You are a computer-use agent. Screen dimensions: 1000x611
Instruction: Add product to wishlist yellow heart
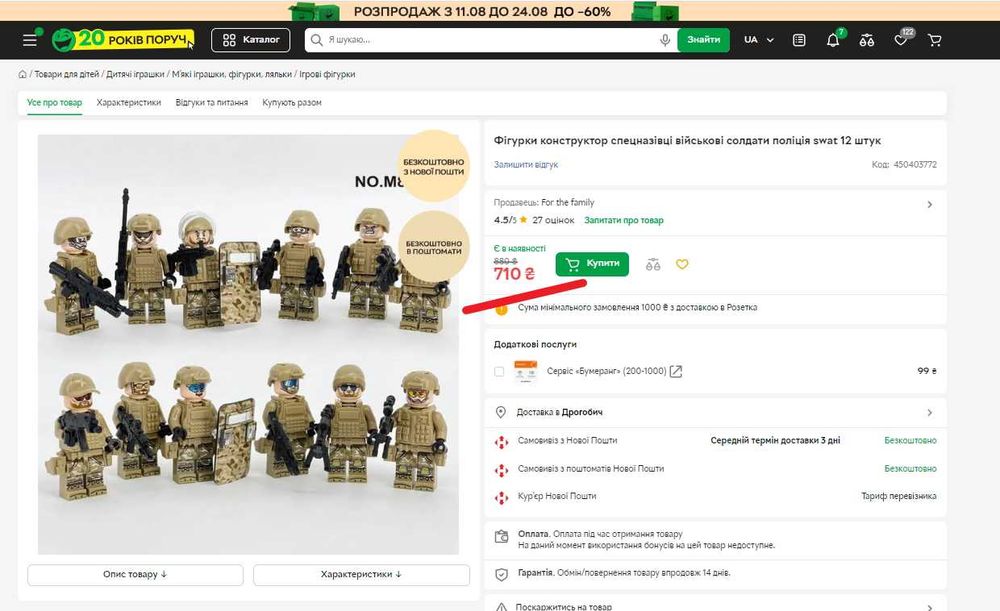682,264
